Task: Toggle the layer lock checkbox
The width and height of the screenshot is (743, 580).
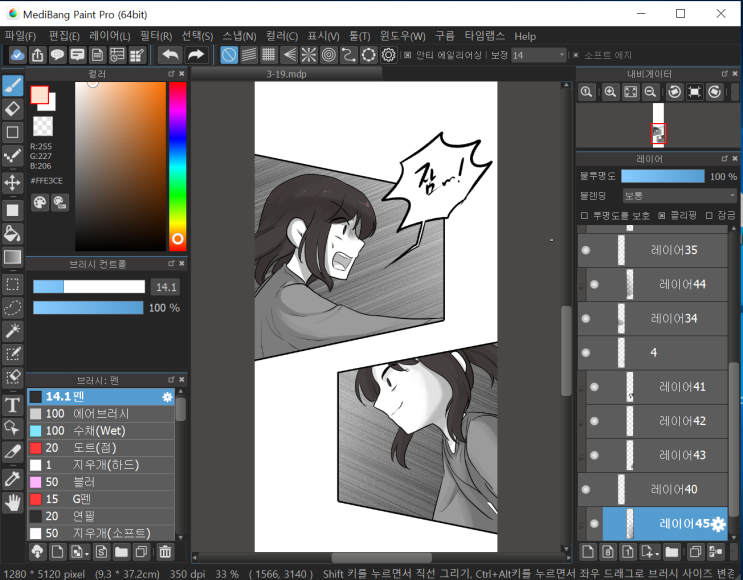Action: [x=709, y=216]
